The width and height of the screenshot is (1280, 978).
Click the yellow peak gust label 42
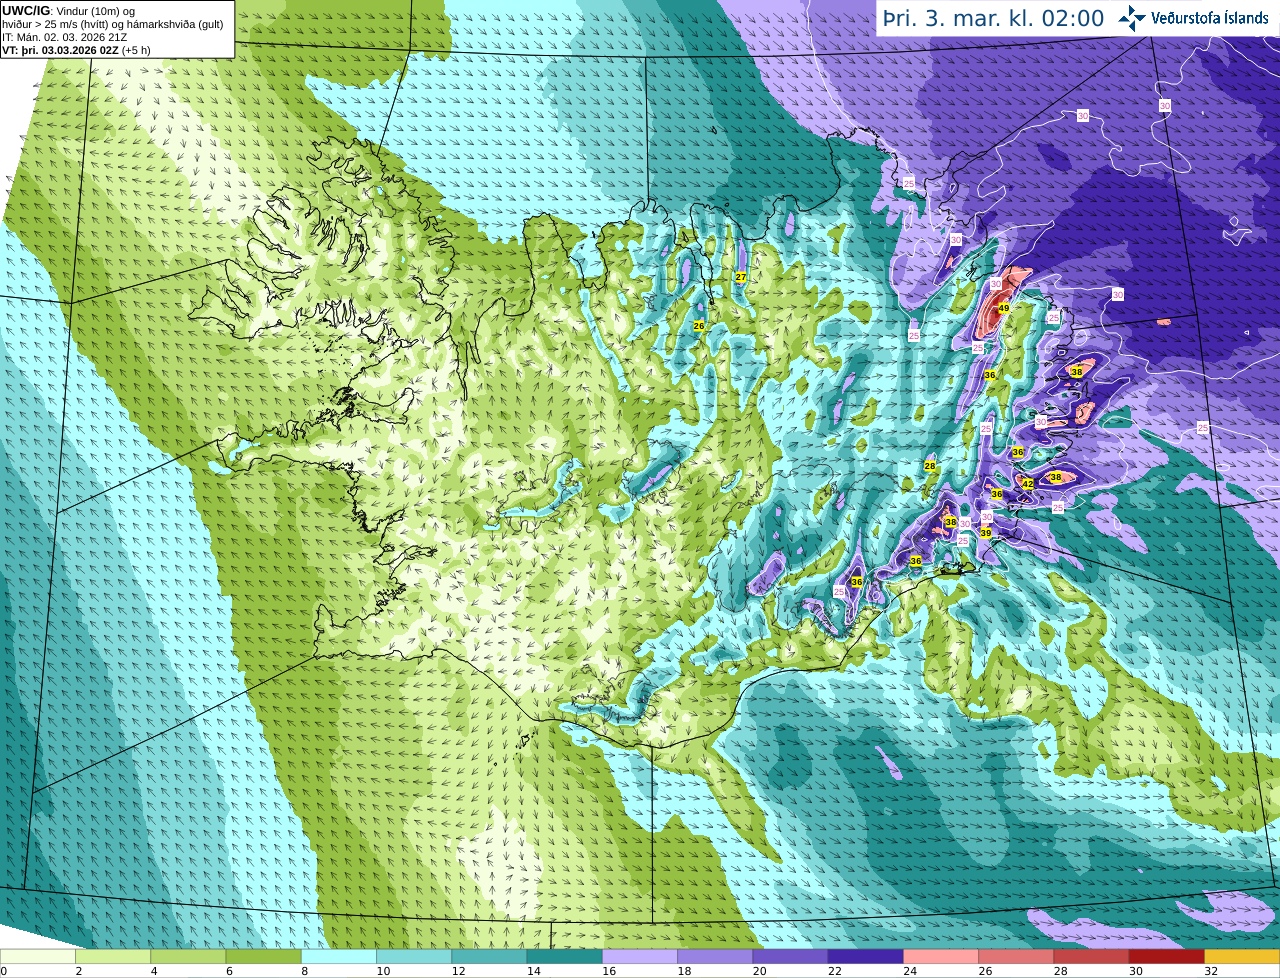tap(1027, 484)
